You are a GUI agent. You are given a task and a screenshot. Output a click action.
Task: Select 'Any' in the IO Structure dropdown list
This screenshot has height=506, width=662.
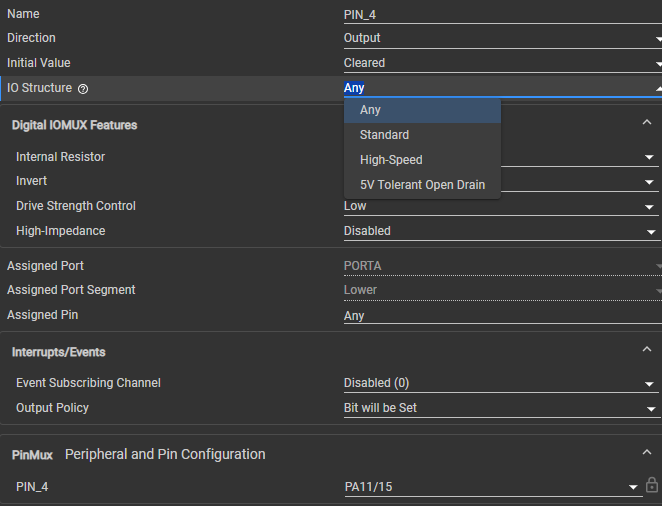pos(422,110)
